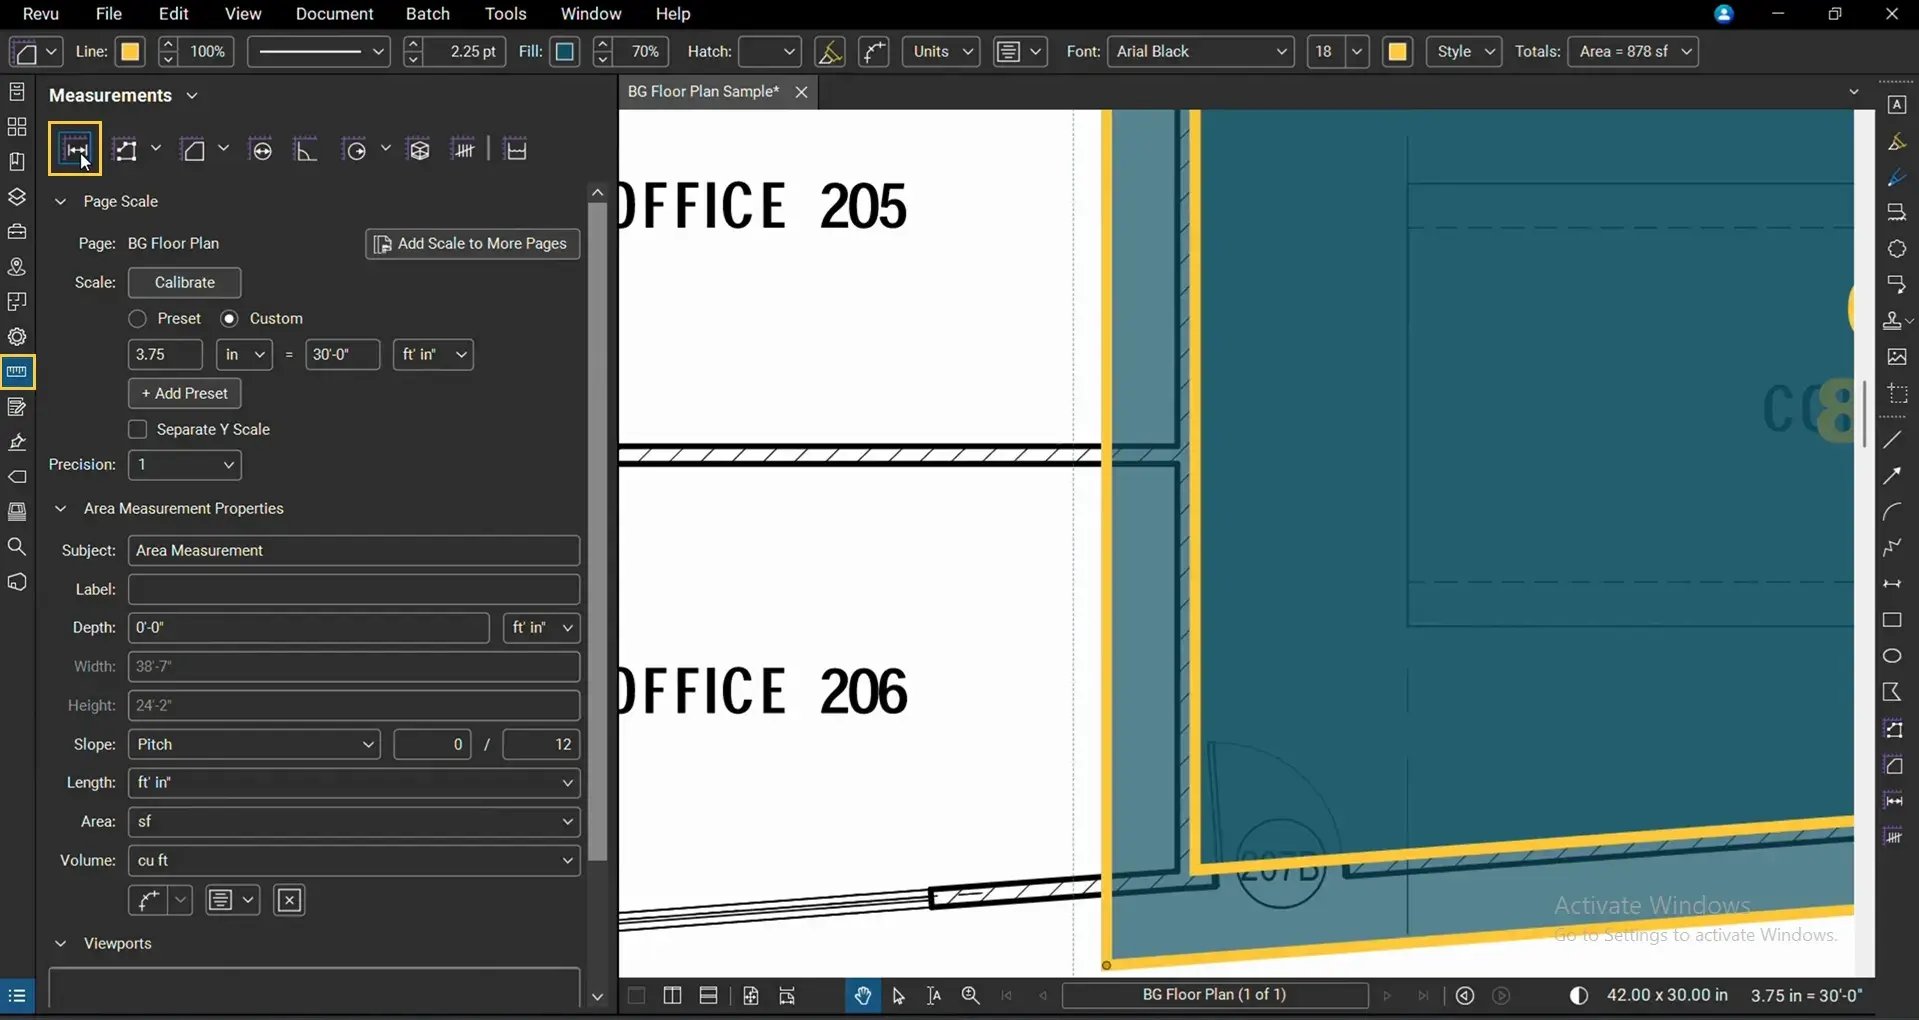Open the Batch menu
Viewport: 1919px width, 1020px height.
click(427, 14)
